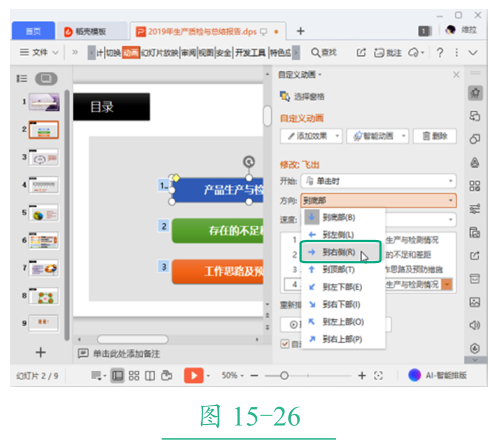Click the AI-智能排版 icon
This screenshot has height=445, width=497.
tap(415, 375)
